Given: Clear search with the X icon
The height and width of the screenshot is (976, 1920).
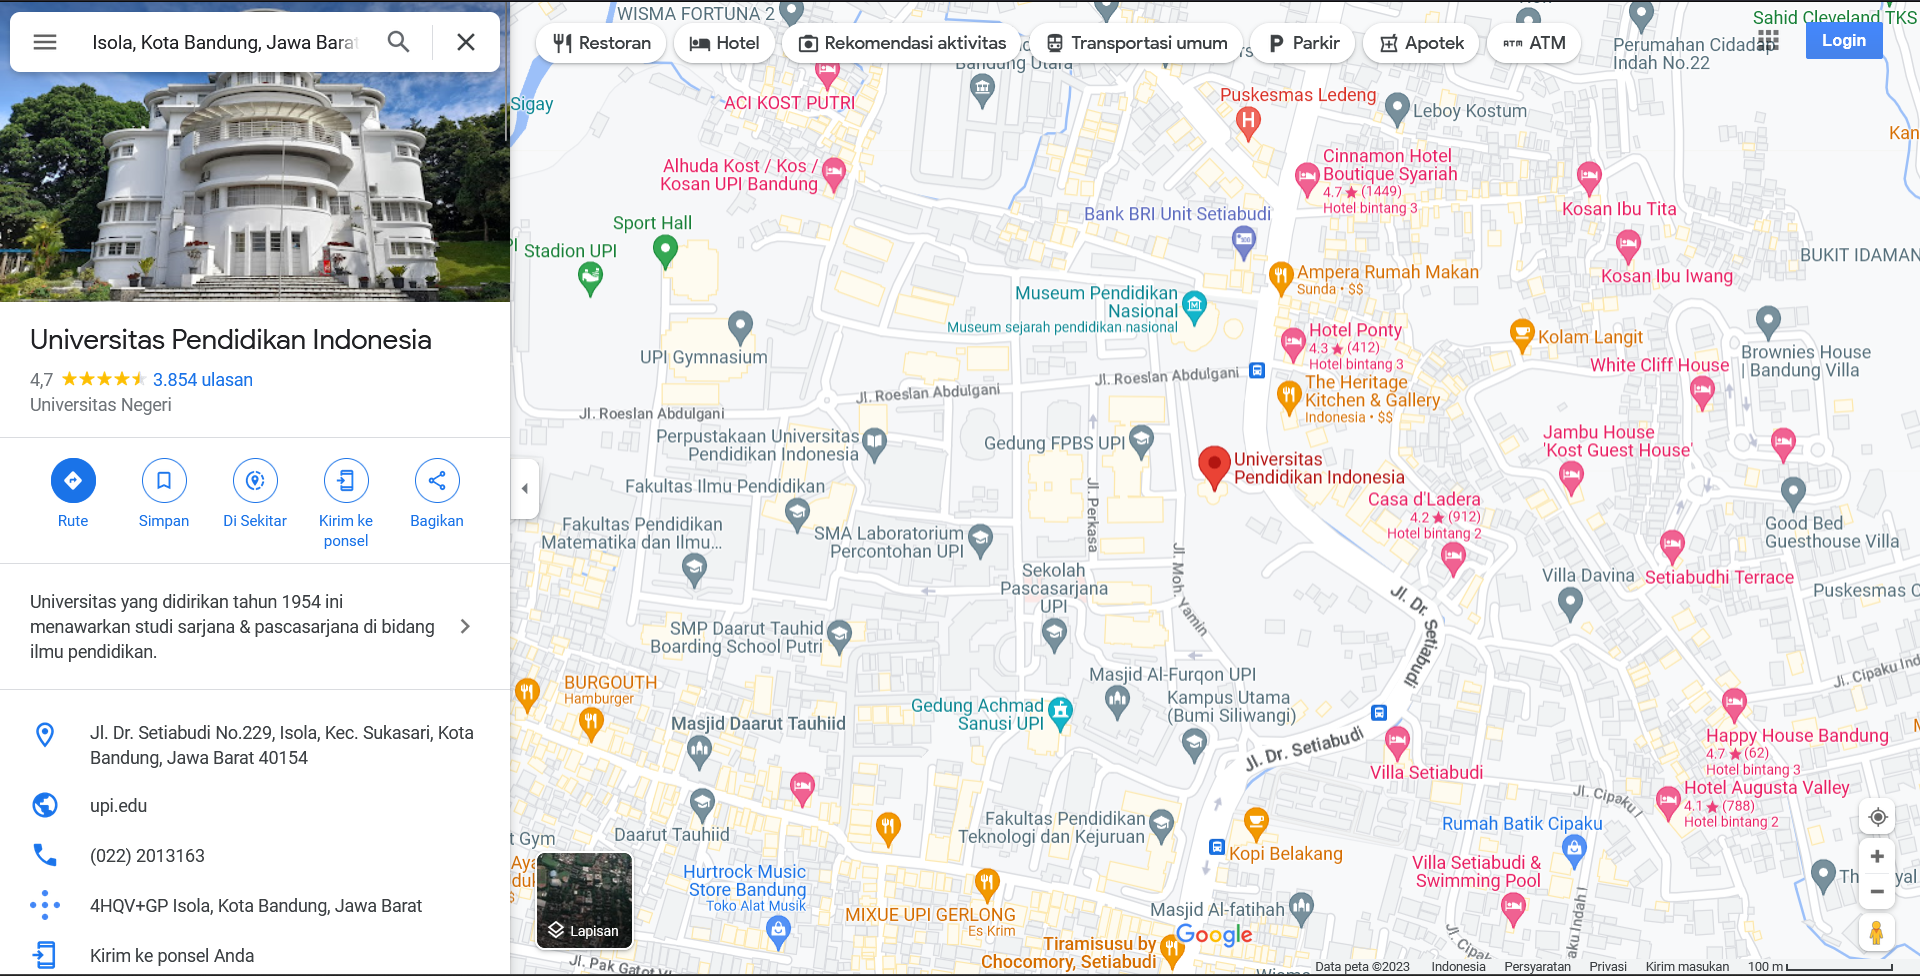Looking at the screenshot, I should (466, 42).
